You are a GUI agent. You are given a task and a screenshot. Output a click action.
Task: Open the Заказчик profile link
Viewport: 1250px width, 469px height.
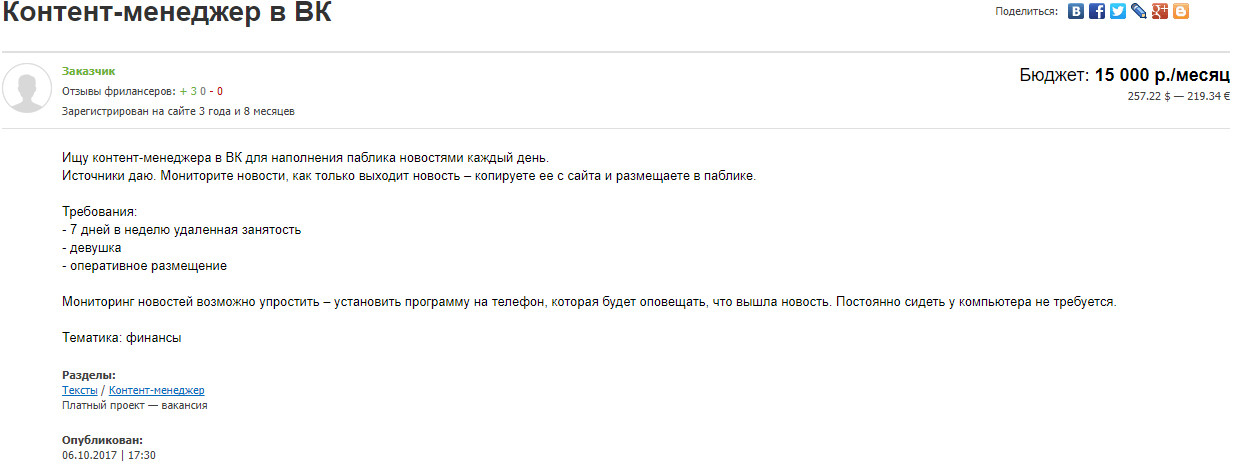tap(88, 71)
